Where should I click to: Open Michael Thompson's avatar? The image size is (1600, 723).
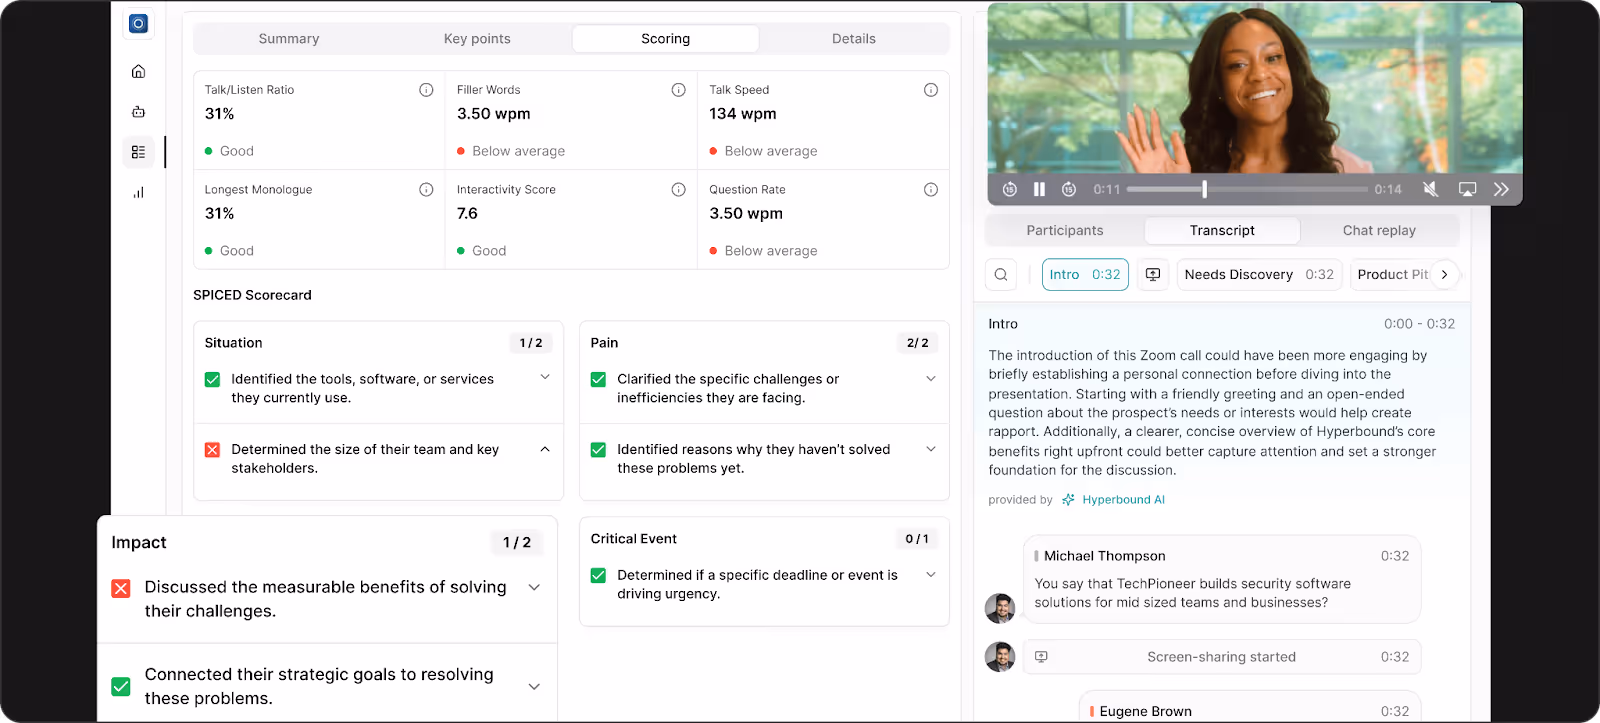pos(1000,608)
